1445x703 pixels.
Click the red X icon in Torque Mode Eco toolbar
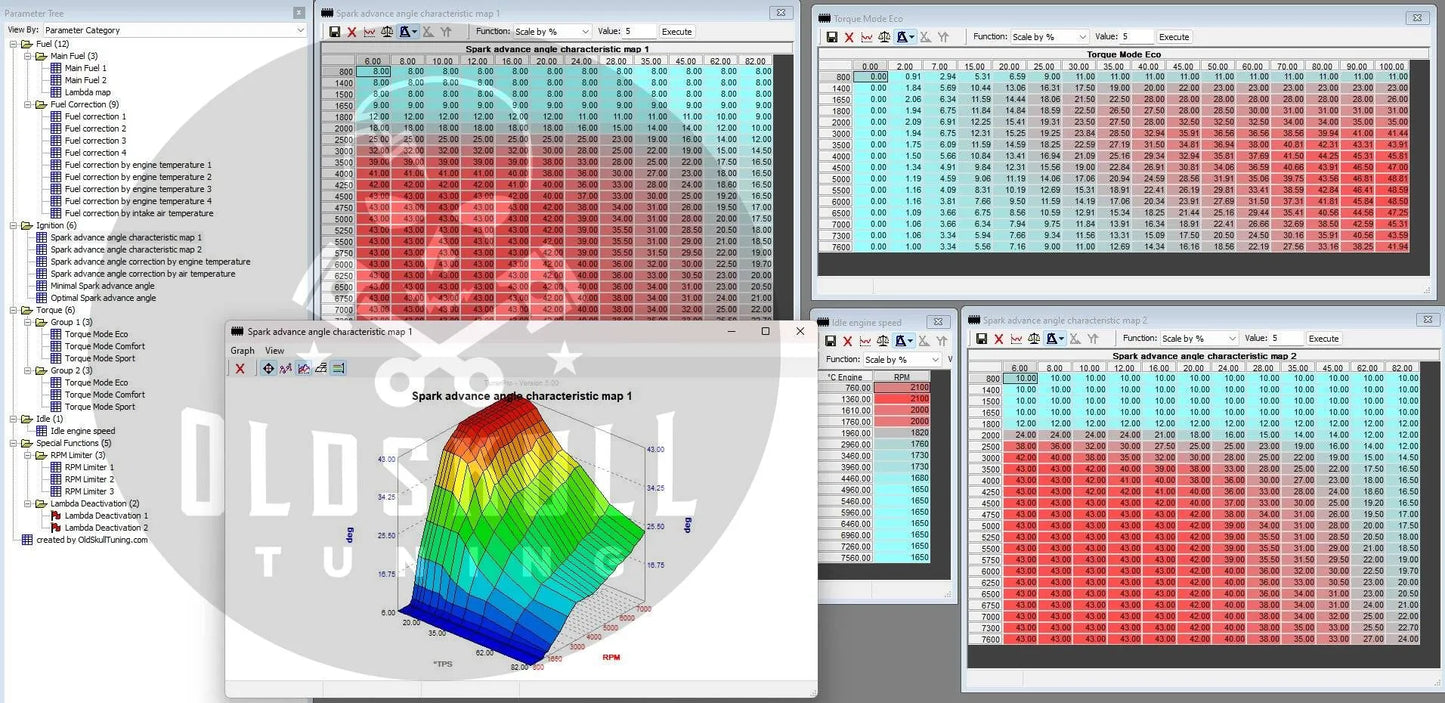[x=849, y=37]
